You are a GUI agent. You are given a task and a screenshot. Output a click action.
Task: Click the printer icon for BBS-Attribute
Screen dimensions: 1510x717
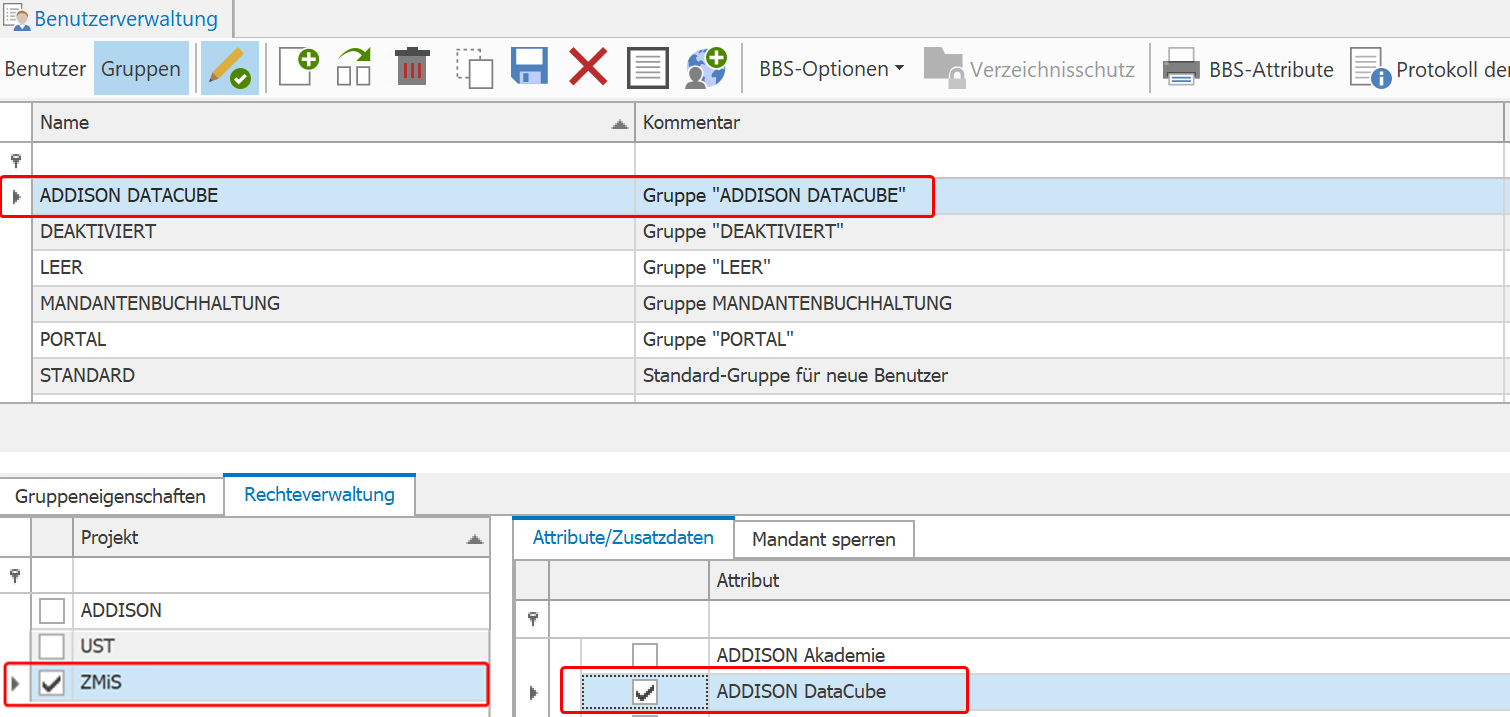coord(1181,69)
